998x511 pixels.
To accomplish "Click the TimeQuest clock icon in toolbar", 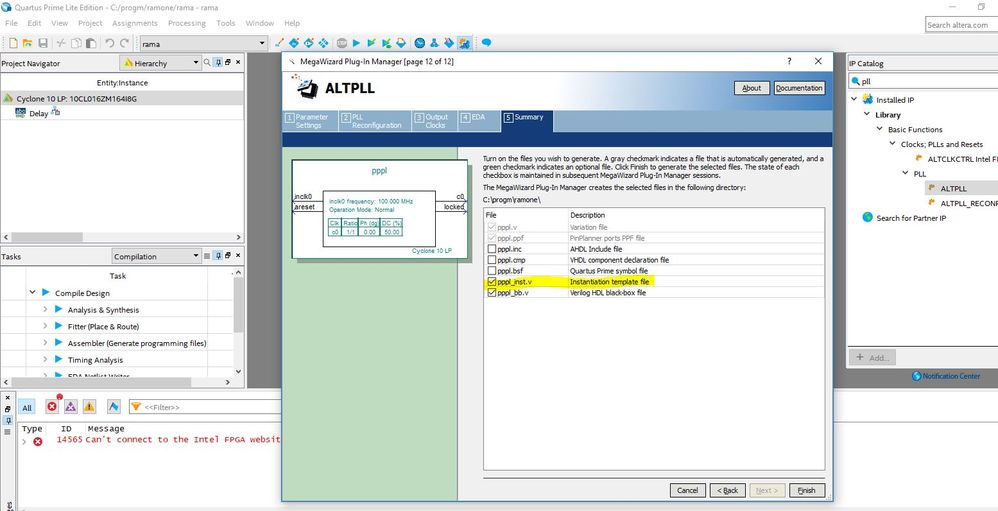I will (419, 43).
